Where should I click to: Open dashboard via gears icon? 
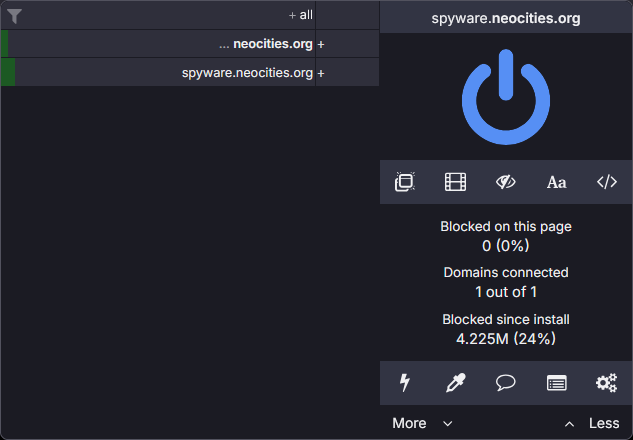tap(607, 383)
